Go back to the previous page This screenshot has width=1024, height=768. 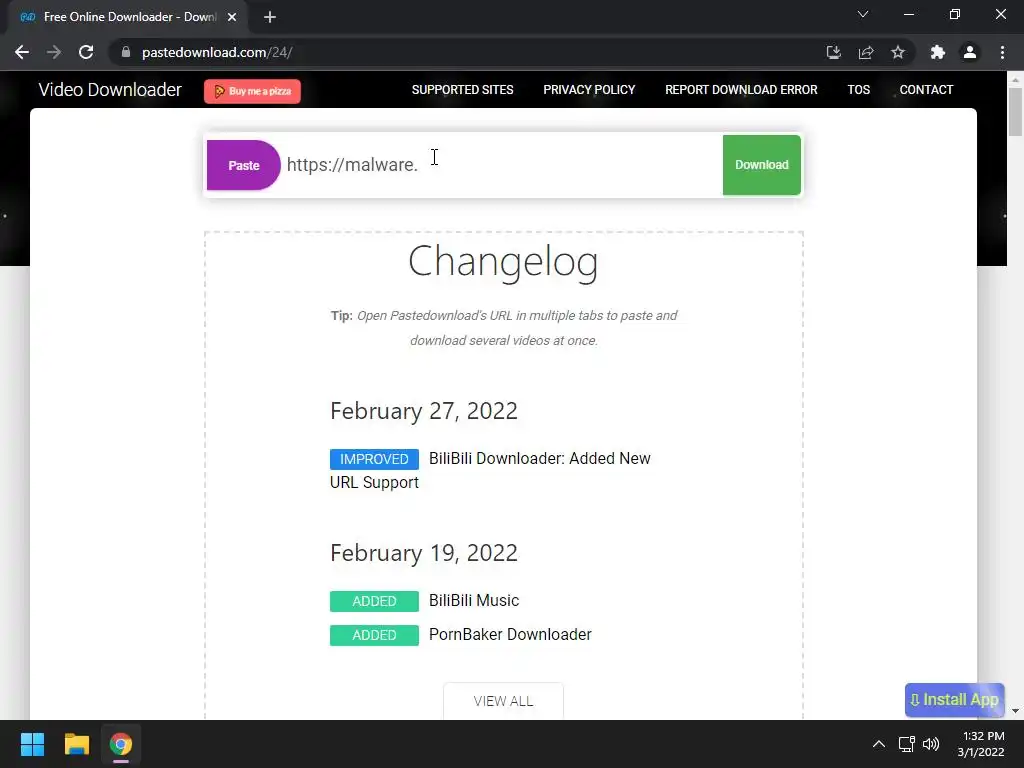22,52
